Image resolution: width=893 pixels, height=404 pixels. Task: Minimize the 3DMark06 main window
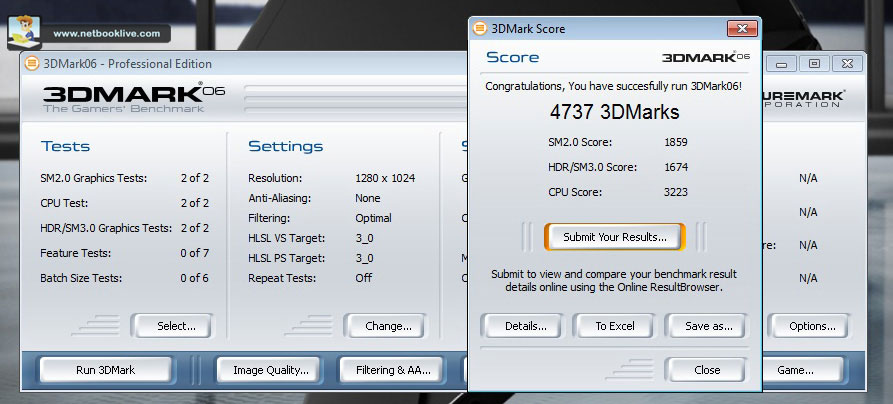pos(781,64)
